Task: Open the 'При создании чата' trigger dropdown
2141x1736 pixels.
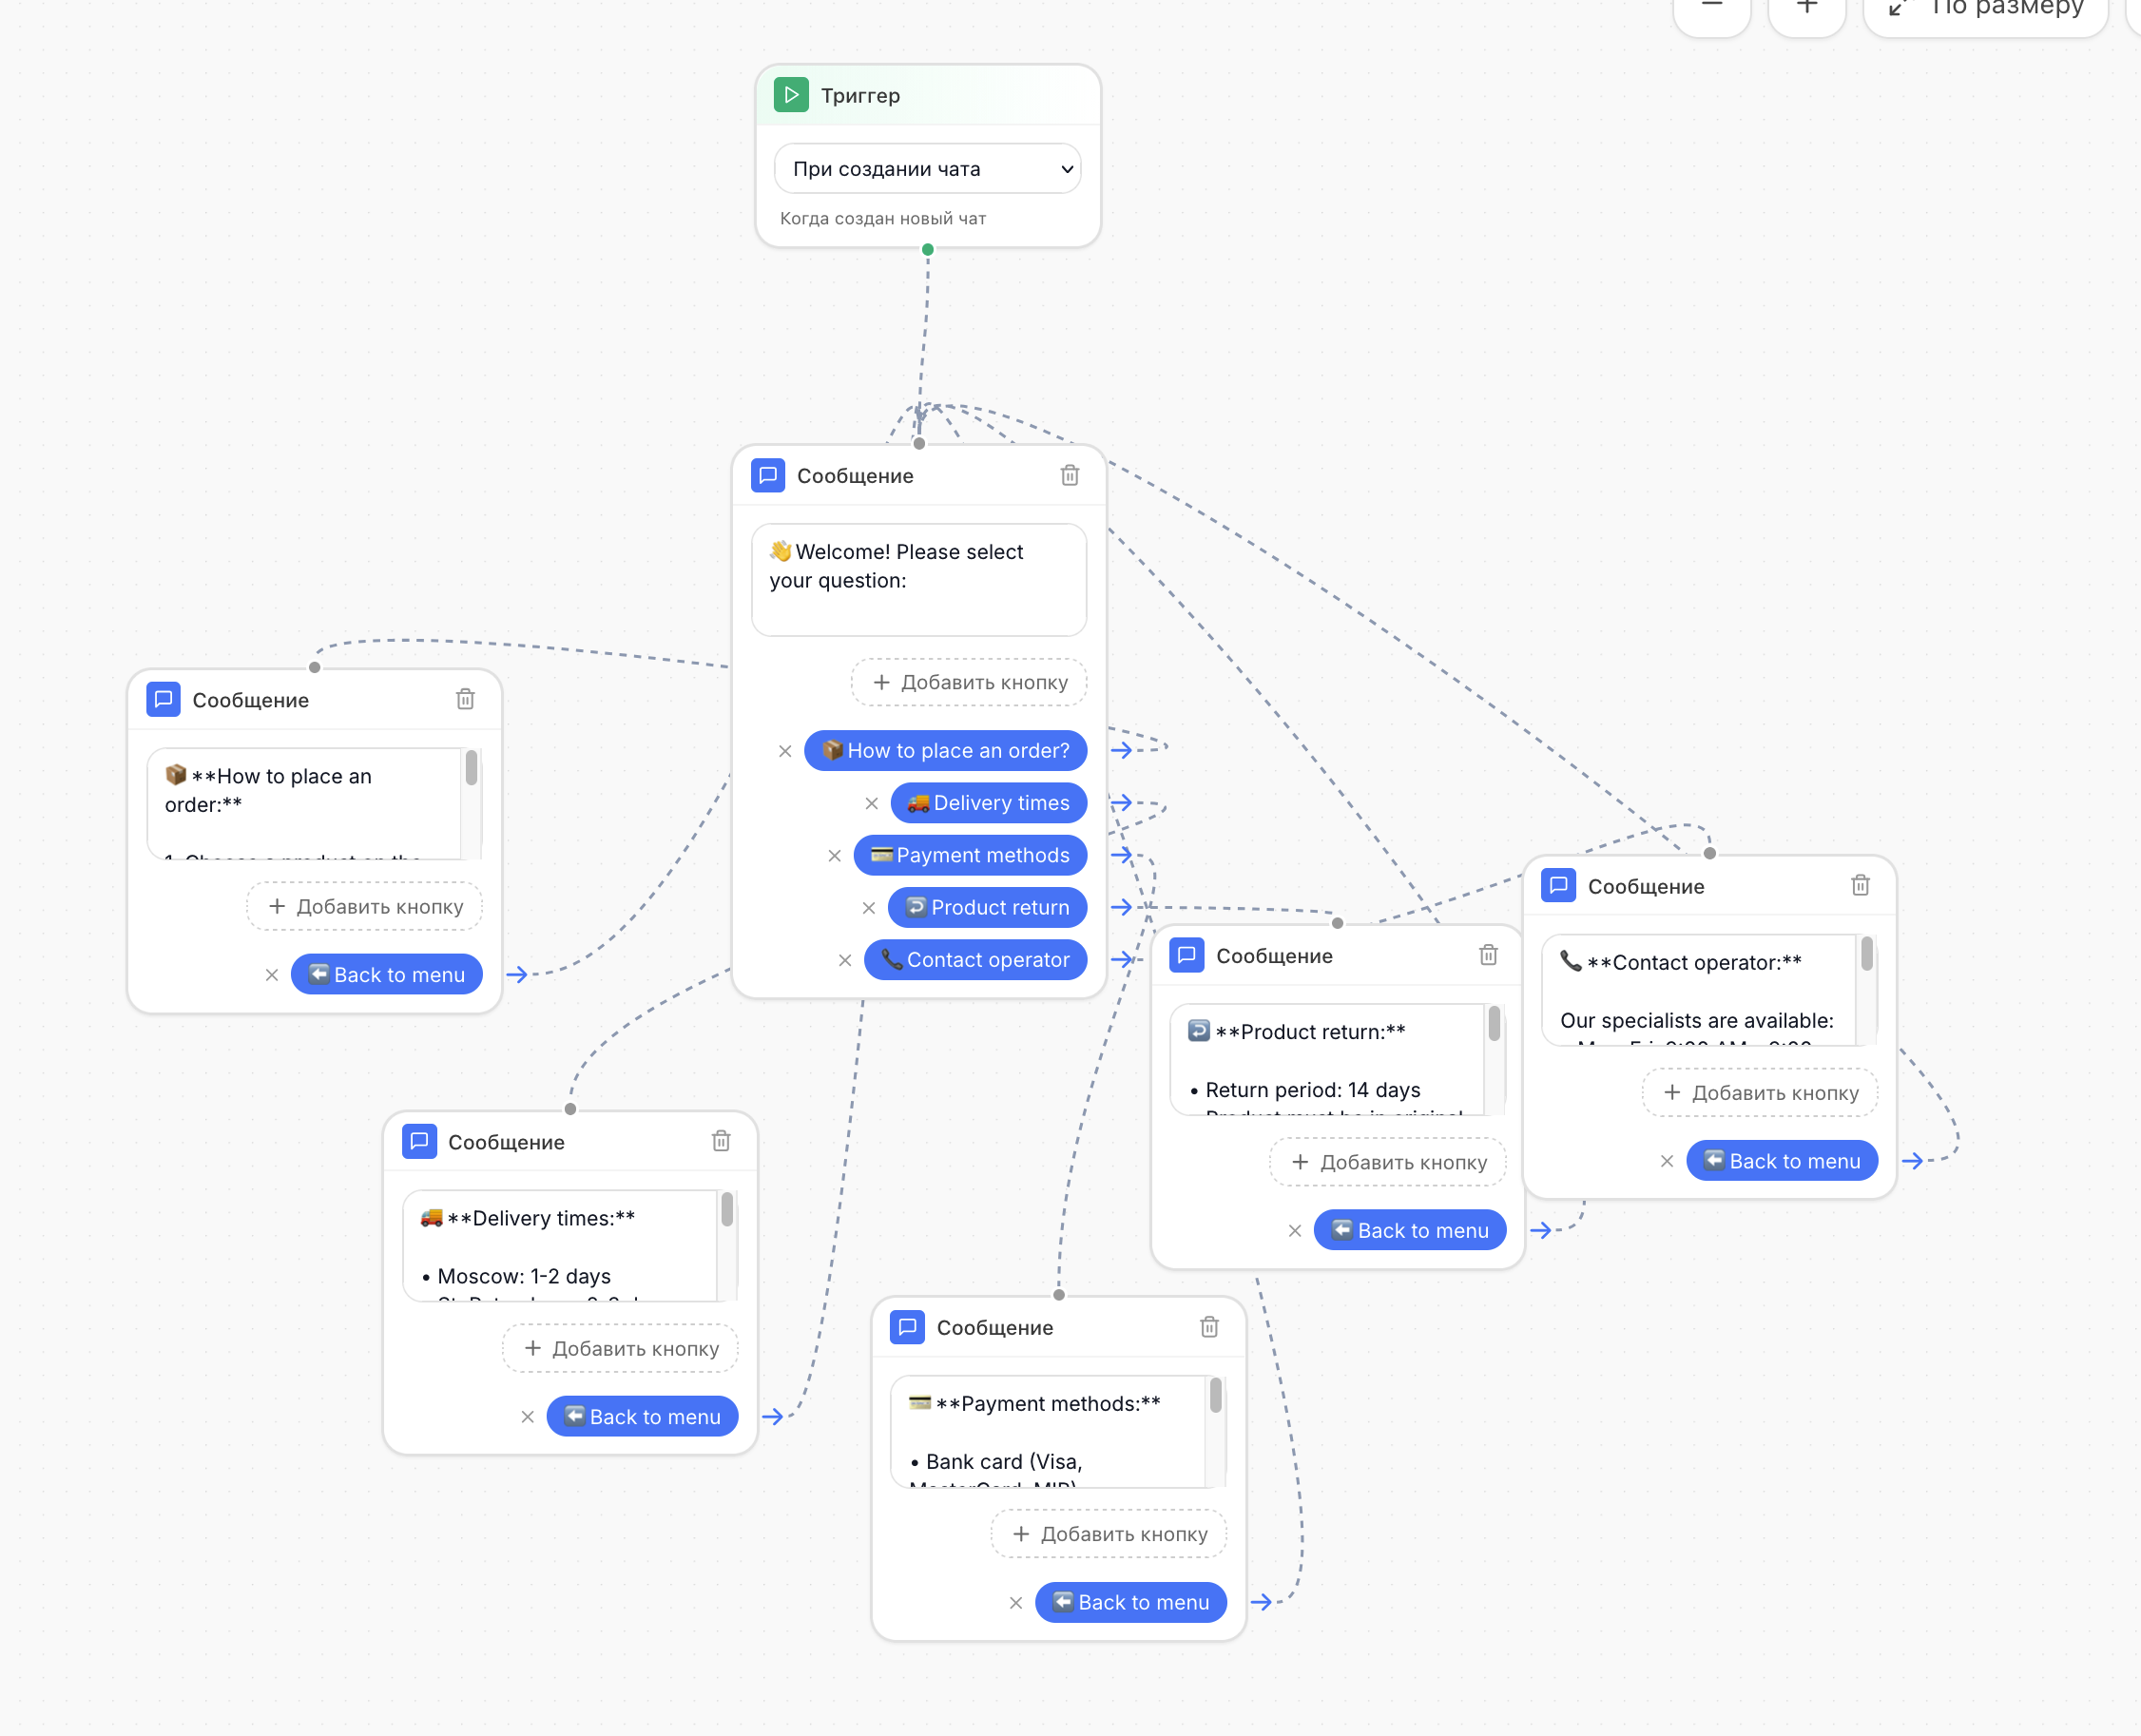Action: [927, 169]
